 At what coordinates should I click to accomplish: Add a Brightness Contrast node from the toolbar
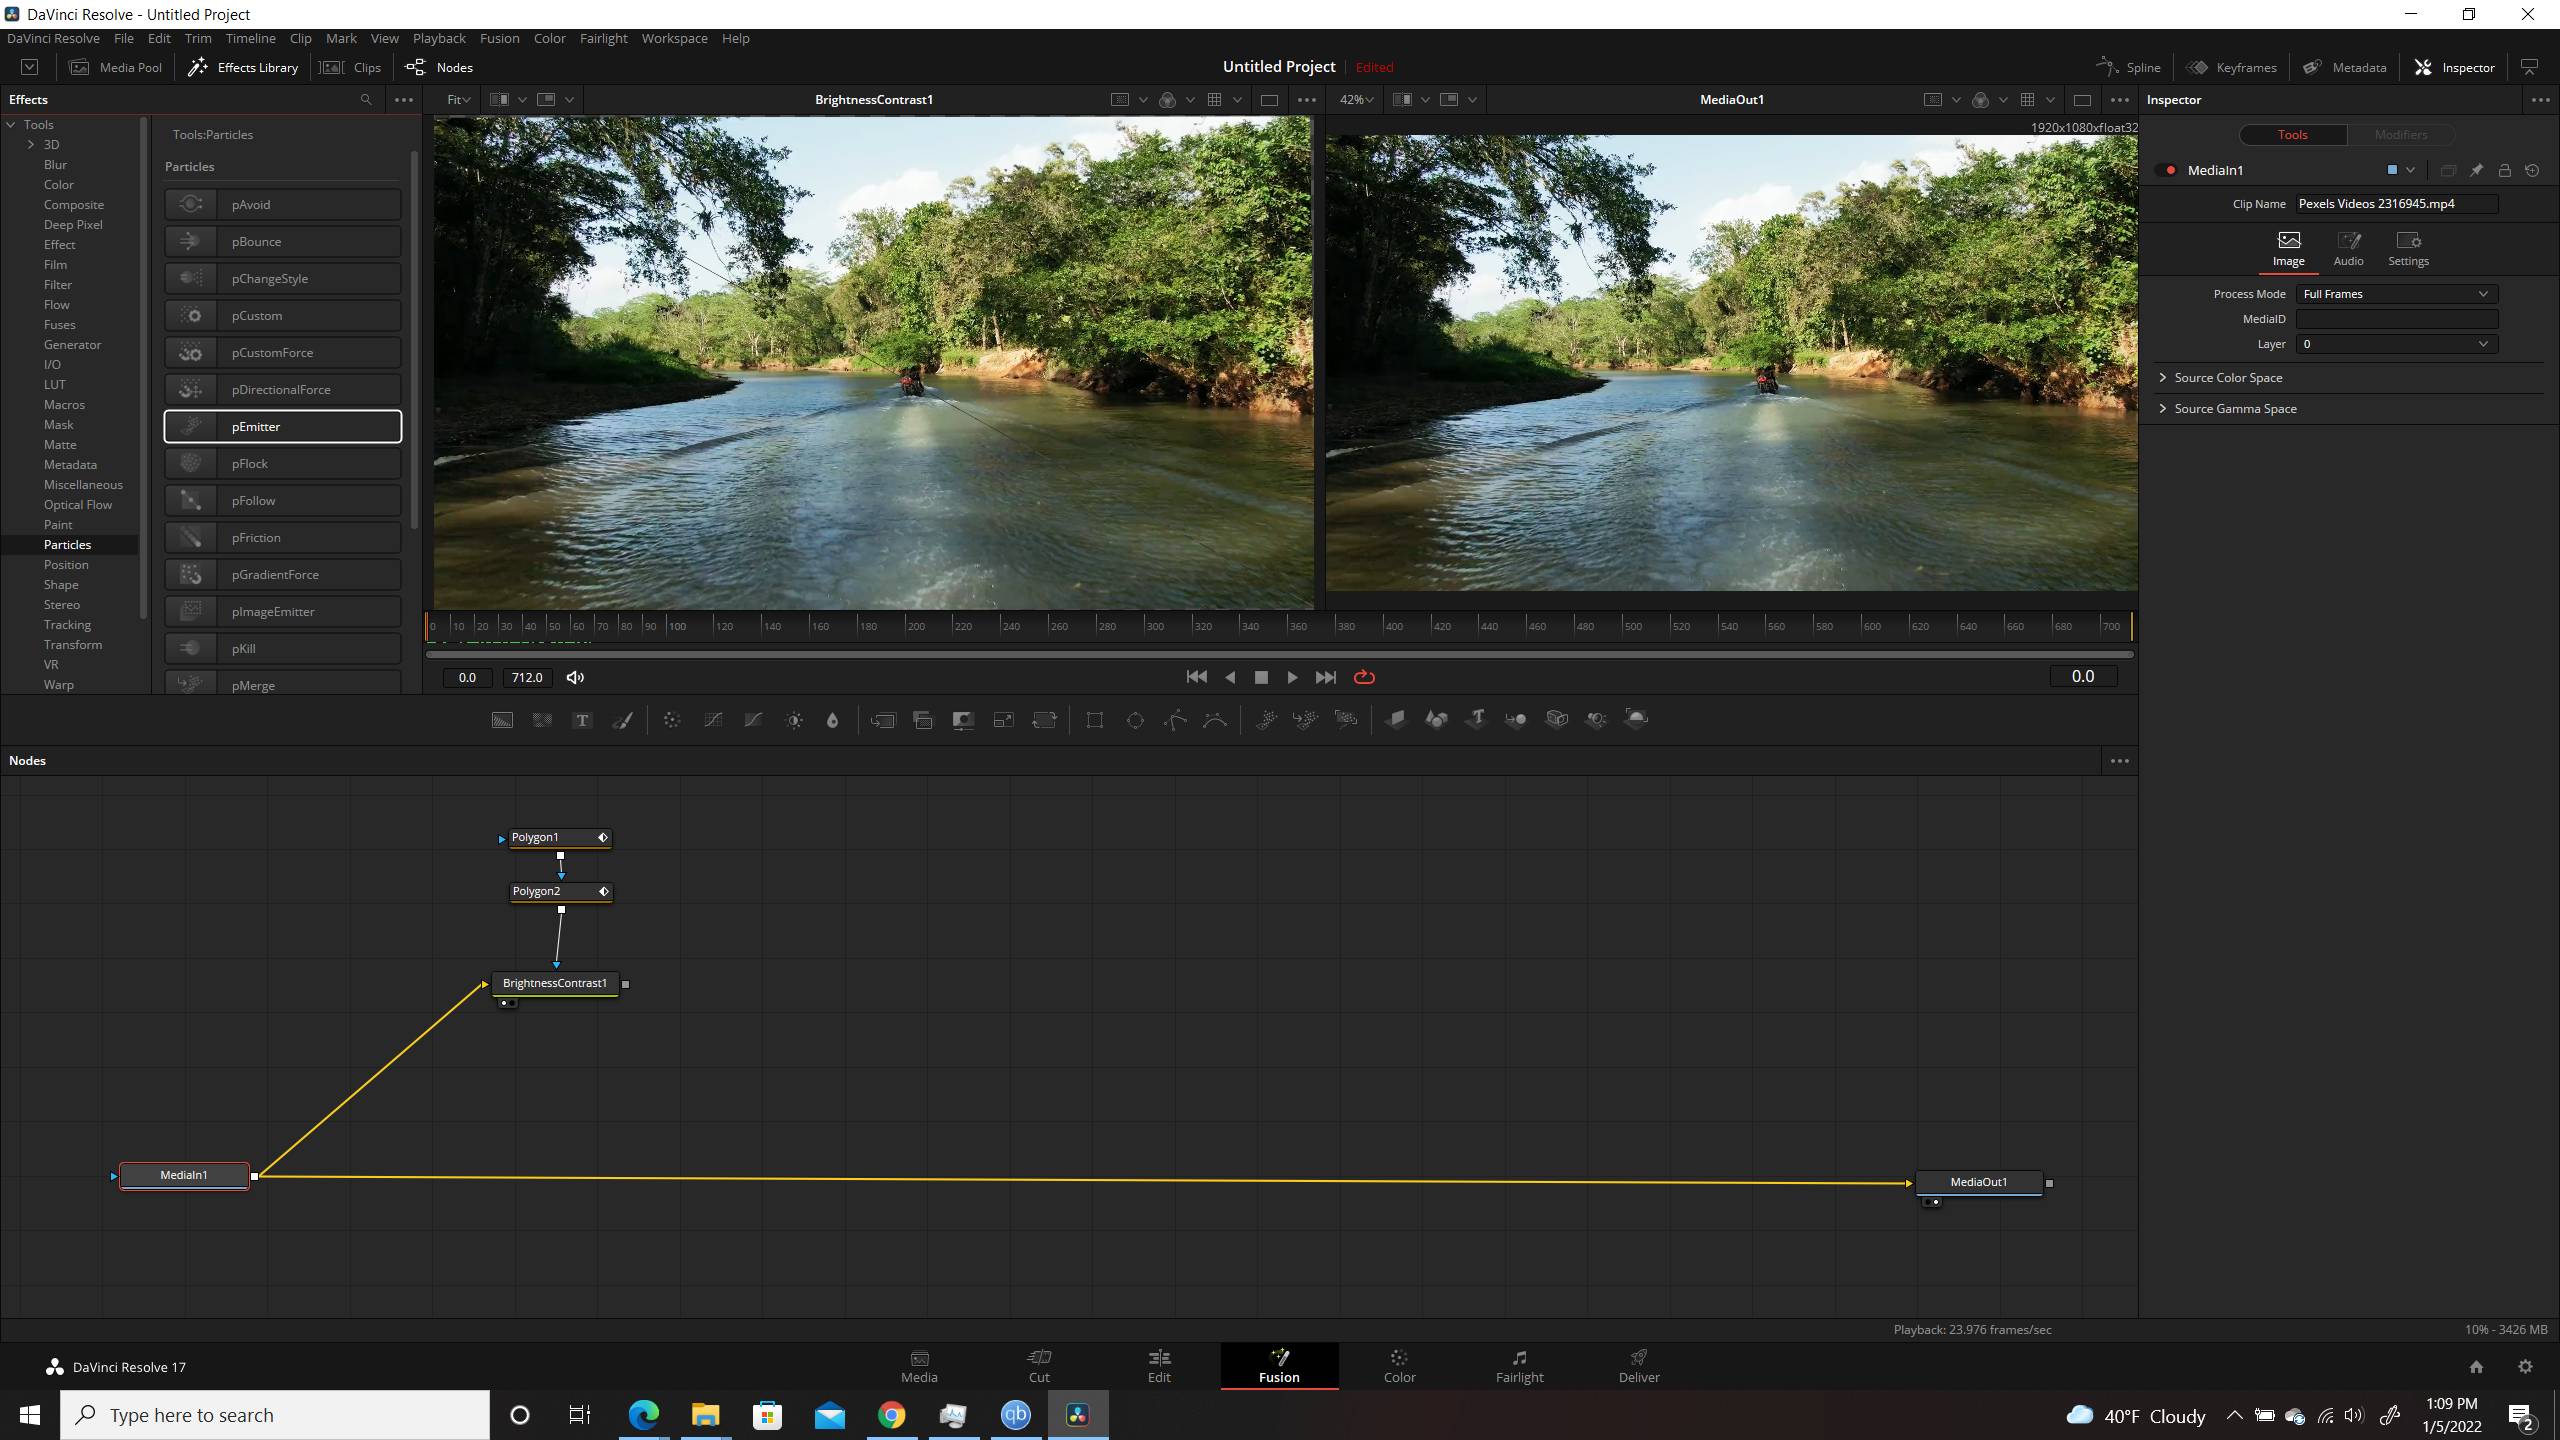point(794,720)
